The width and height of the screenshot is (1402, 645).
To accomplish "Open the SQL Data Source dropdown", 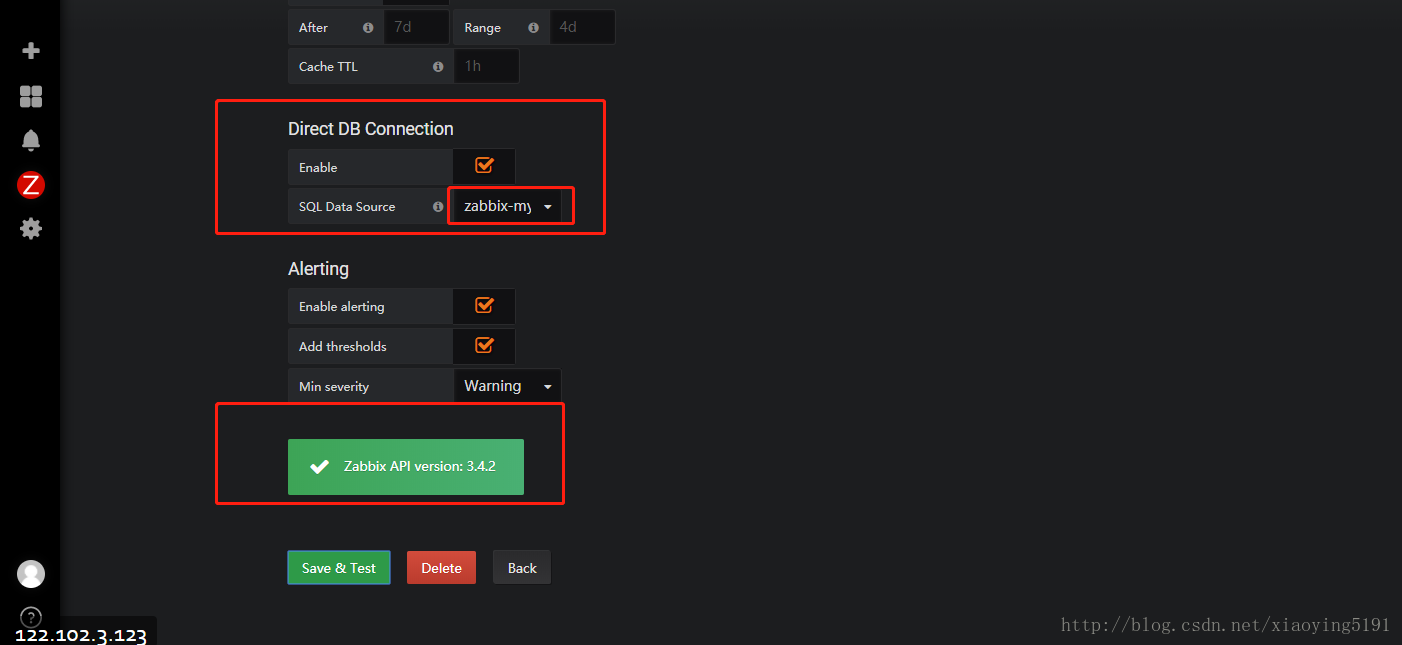I will tap(508, 206).
